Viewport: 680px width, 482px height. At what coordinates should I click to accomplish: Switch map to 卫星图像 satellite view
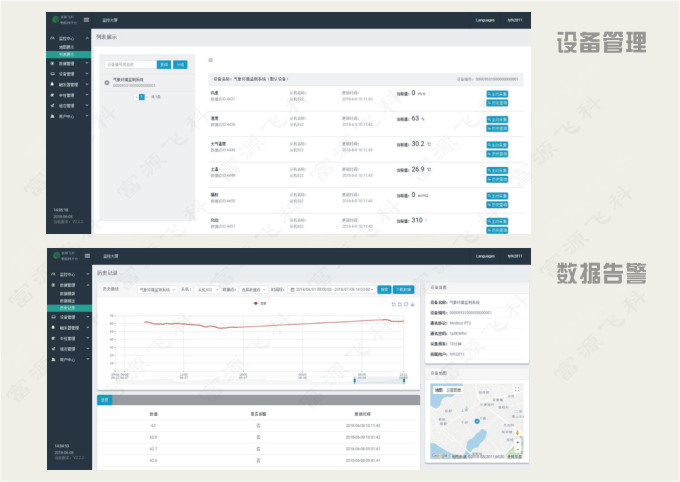click(453, 391)
